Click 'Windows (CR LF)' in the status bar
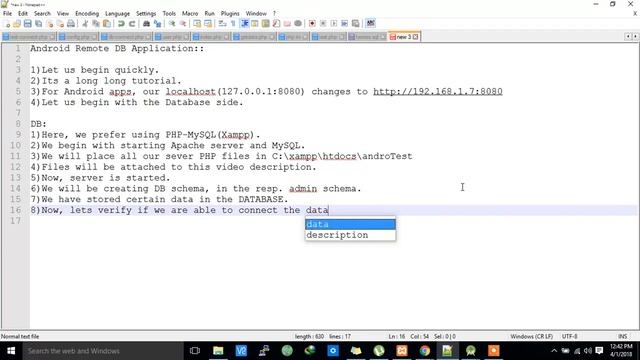Image resolution: width=640 pixels, height=360 pixels. point(531,336)
